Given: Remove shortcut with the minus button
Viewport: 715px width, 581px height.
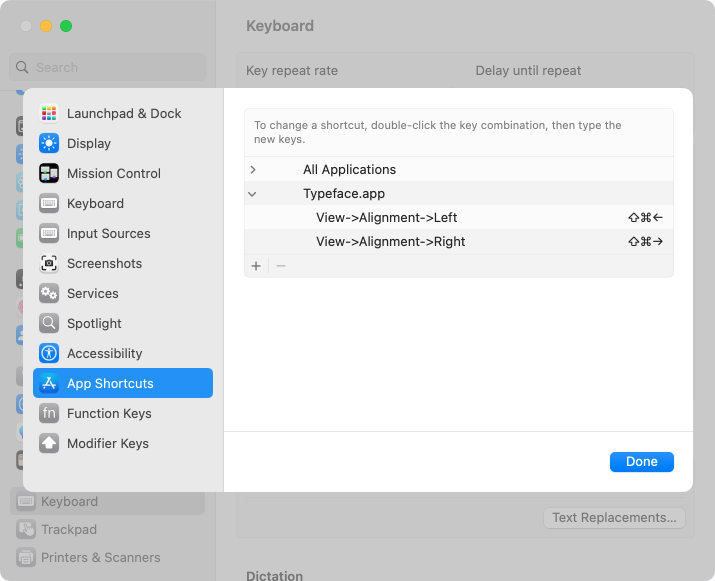Looking at the screenshot, I should (x=281, y=265).
